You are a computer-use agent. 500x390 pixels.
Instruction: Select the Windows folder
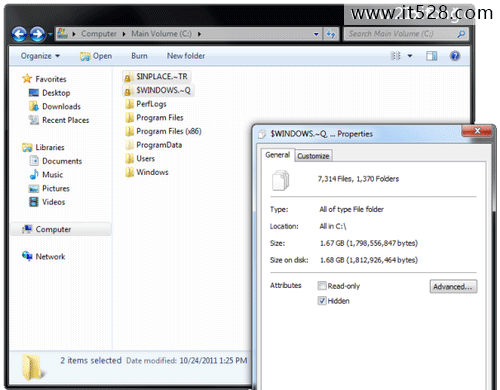(152, 172)
